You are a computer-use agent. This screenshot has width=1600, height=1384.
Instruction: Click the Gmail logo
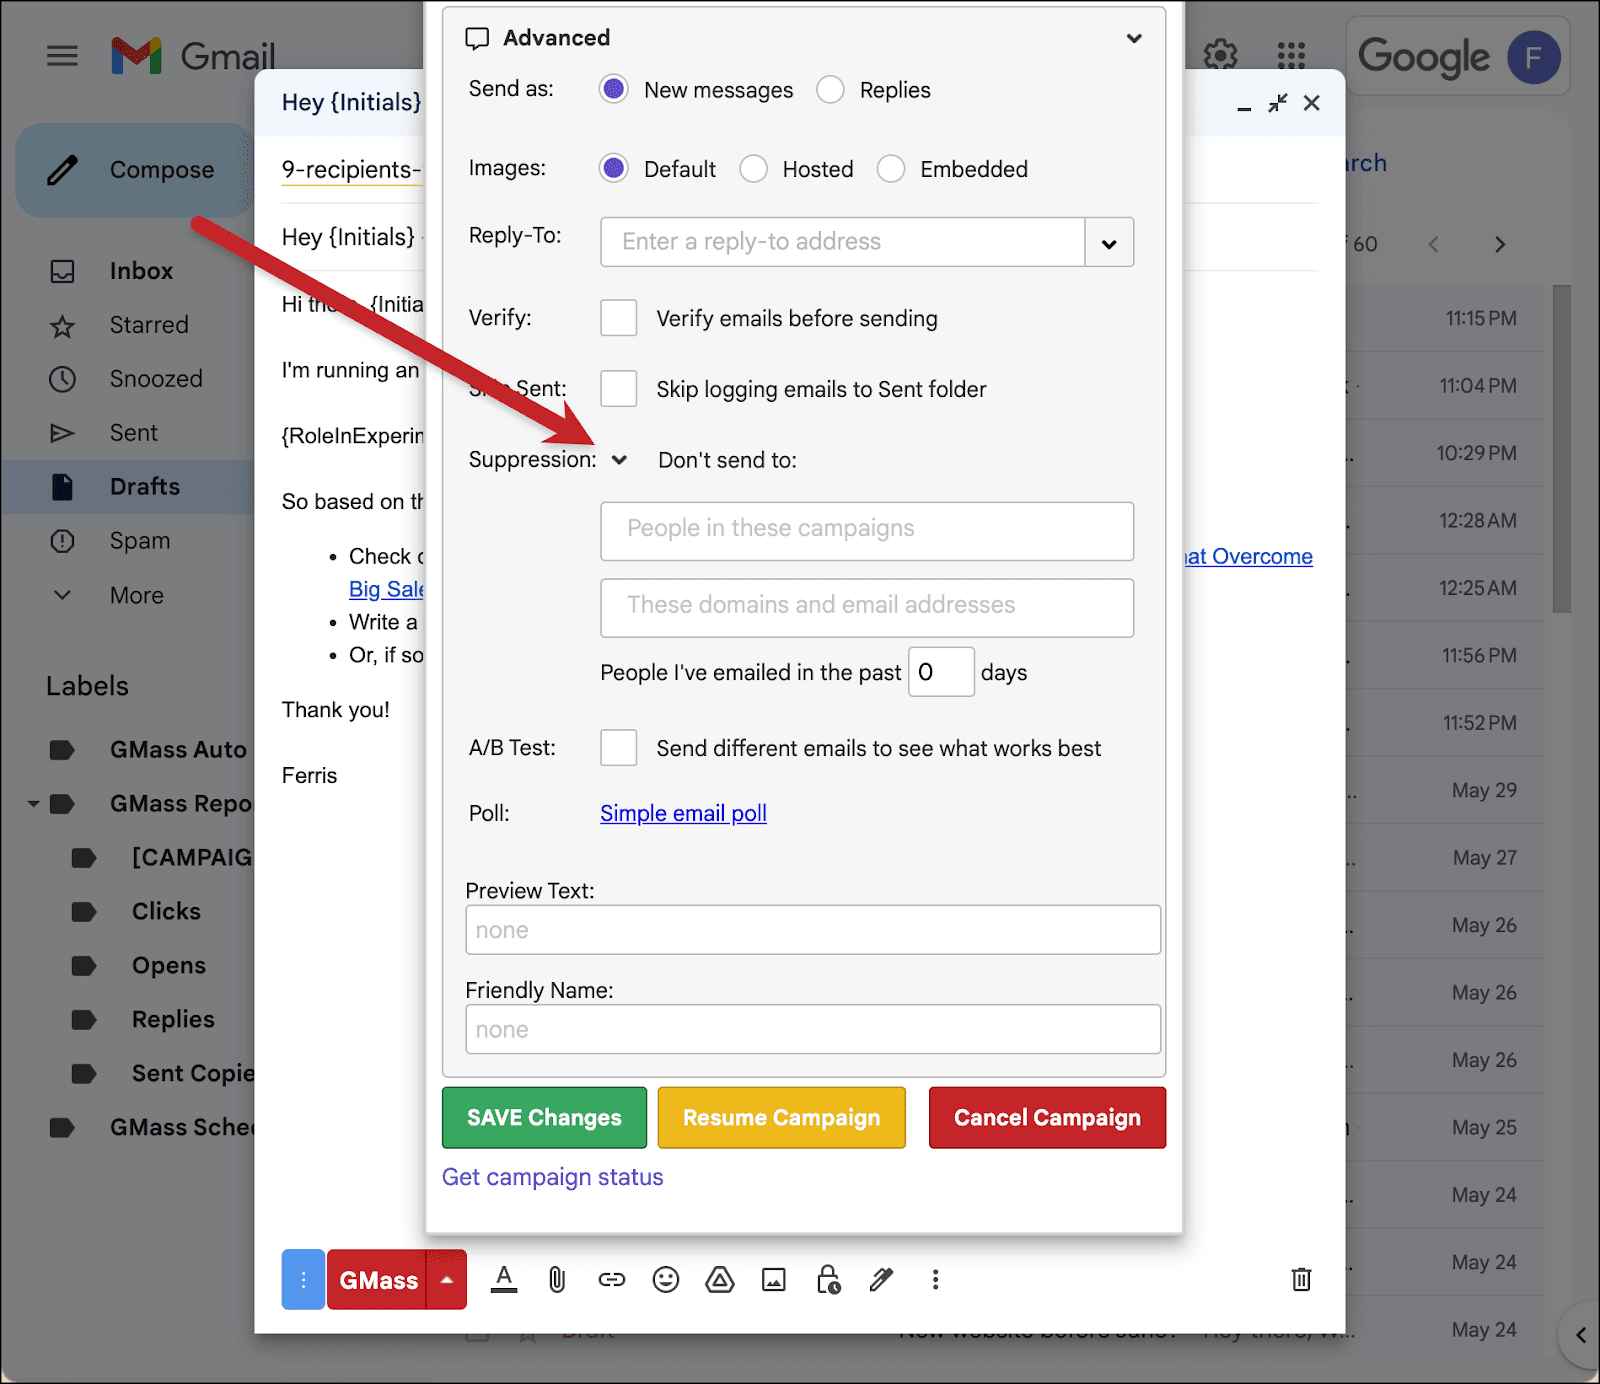tap(193, 56)
